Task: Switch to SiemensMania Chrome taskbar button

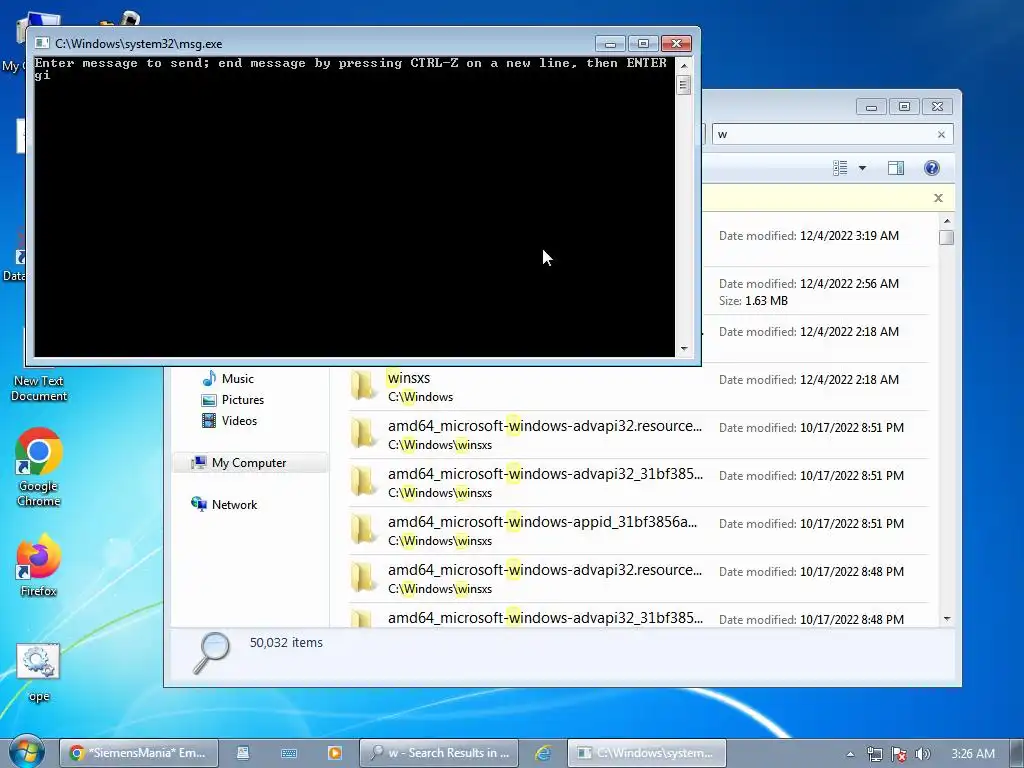Action: pos(139,753)
